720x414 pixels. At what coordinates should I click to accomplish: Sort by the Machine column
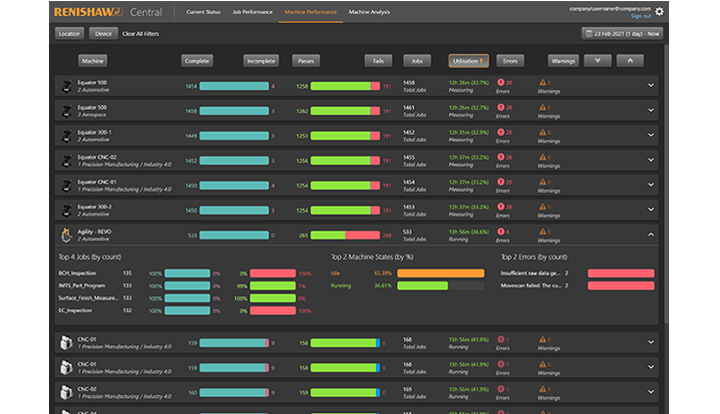coord(93,61)
